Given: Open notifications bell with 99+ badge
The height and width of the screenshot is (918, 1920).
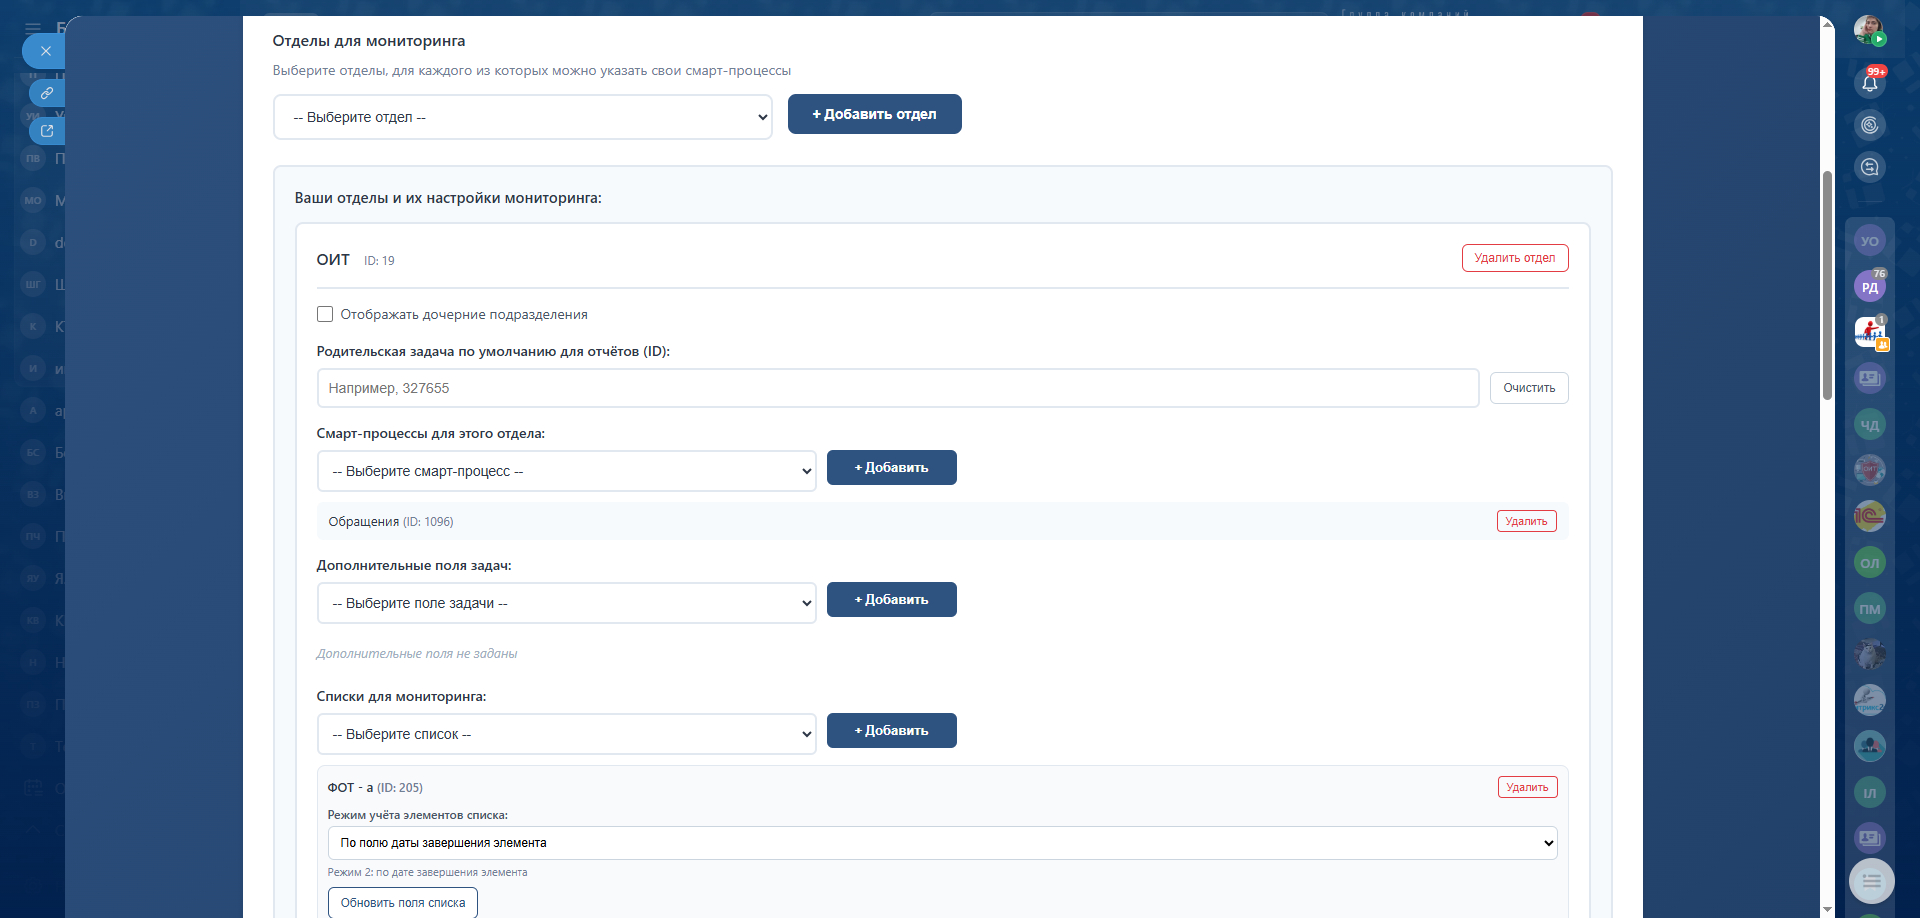Looking at the screenshot, I should click(1870, 83).
